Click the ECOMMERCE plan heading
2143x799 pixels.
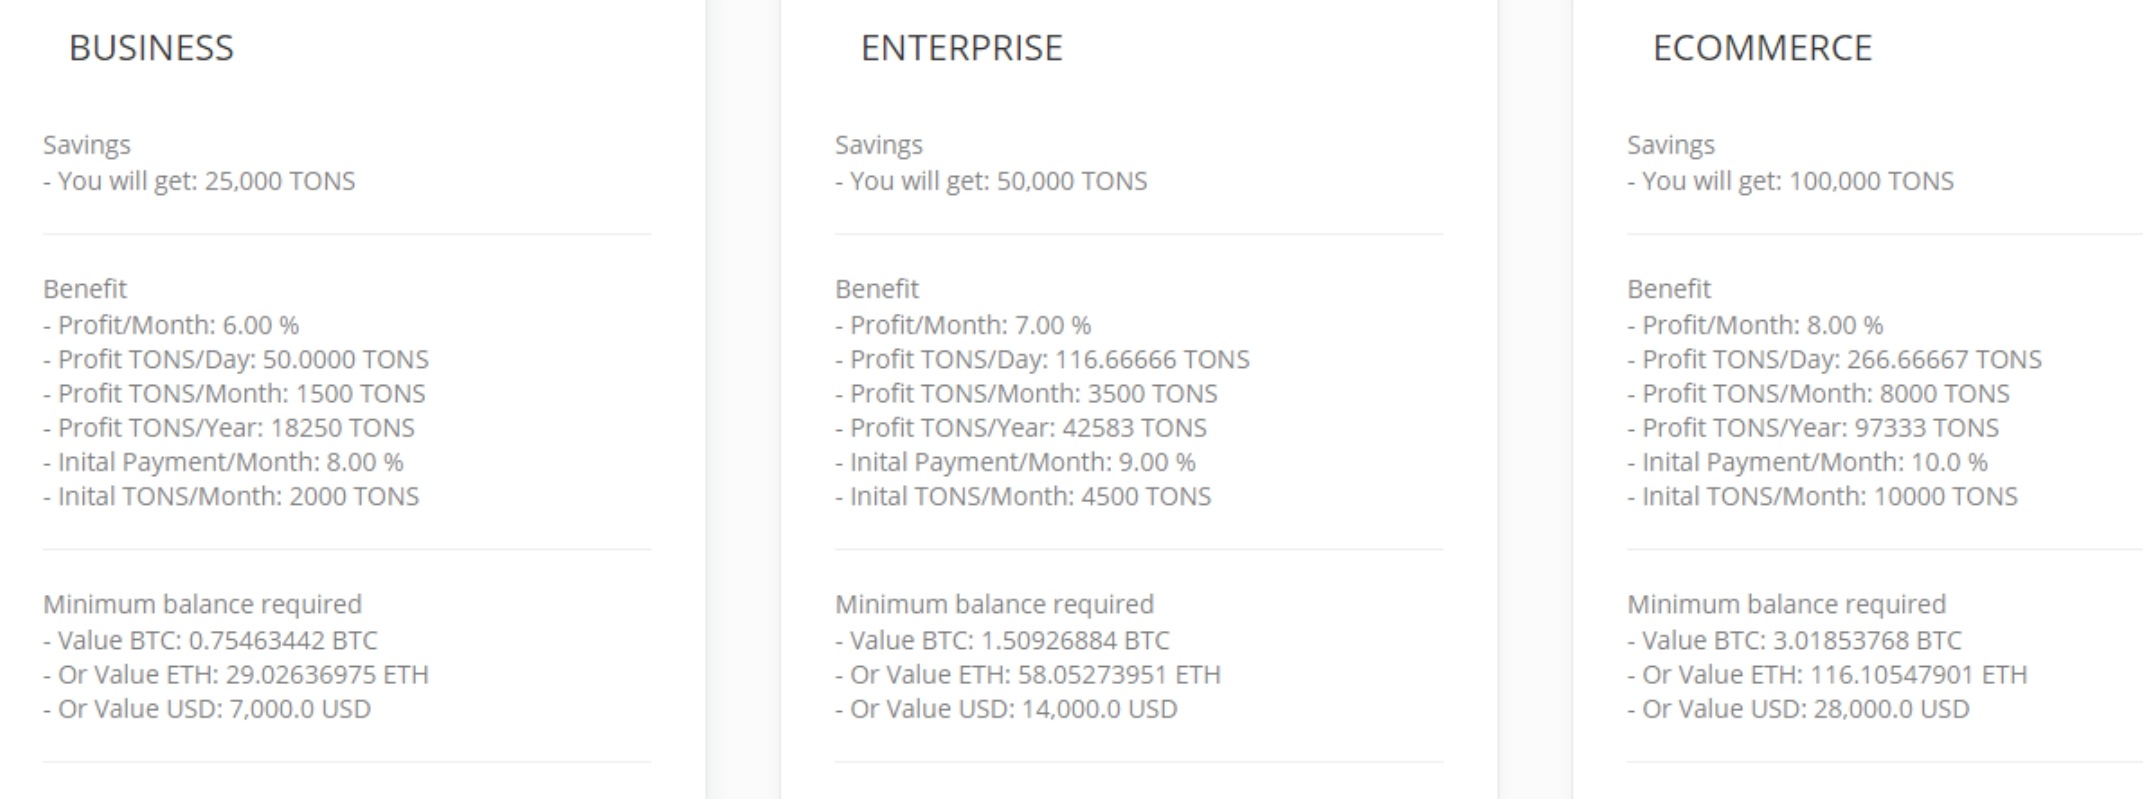point(1762,48)
